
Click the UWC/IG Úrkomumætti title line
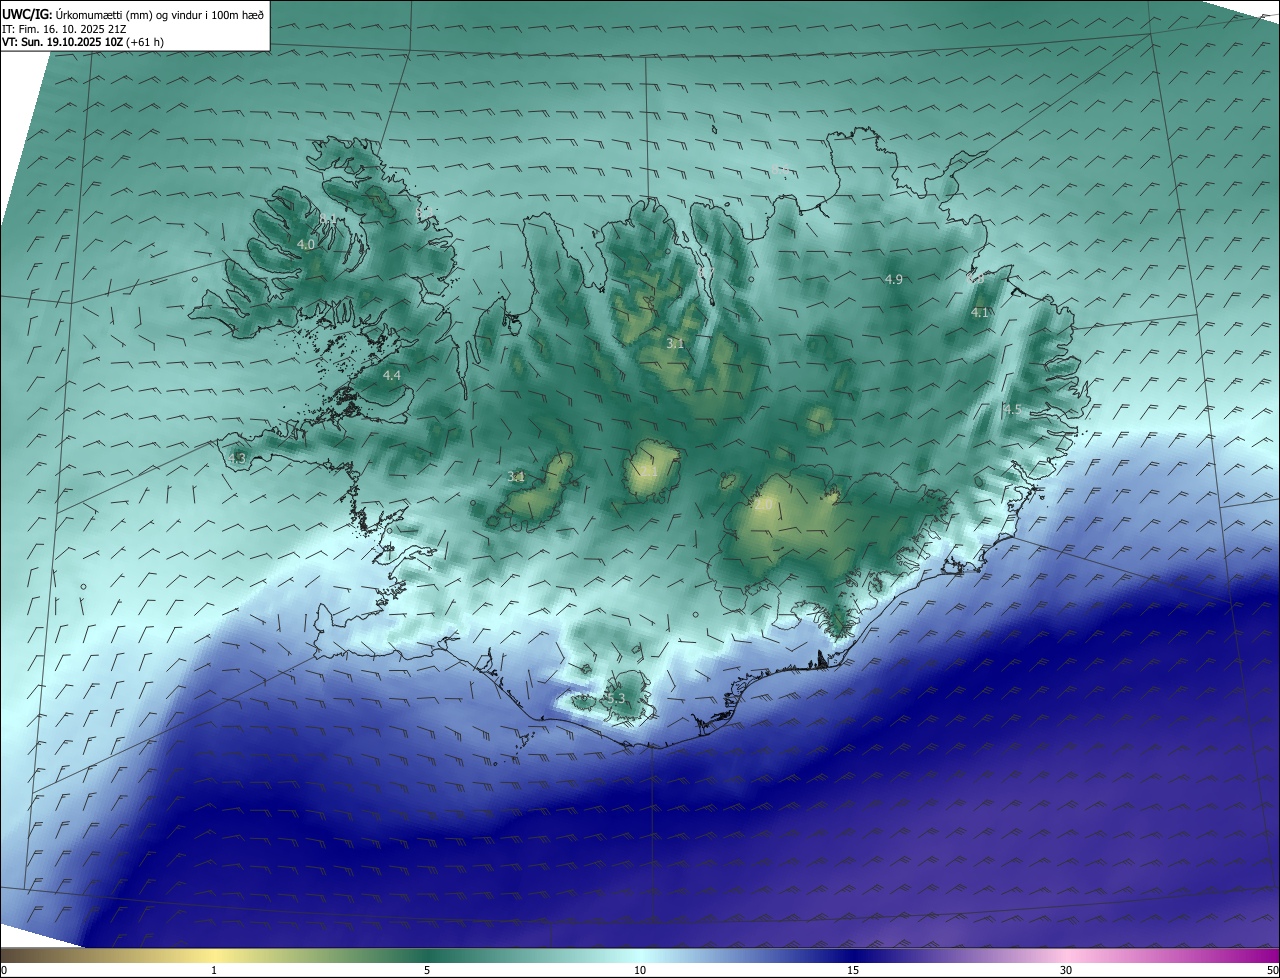pyautogui.click(x=133, y=13)
